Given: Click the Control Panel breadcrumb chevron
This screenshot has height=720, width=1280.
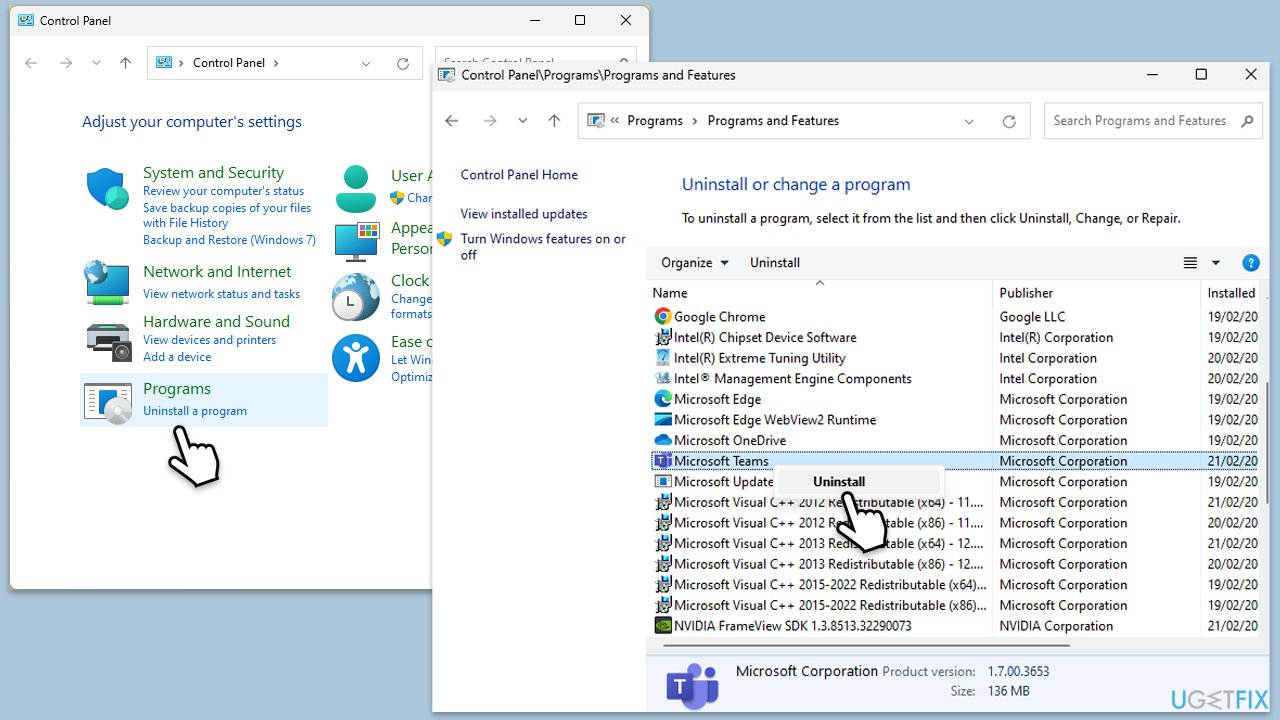Looking at the screenshot, I should point(276,63).
